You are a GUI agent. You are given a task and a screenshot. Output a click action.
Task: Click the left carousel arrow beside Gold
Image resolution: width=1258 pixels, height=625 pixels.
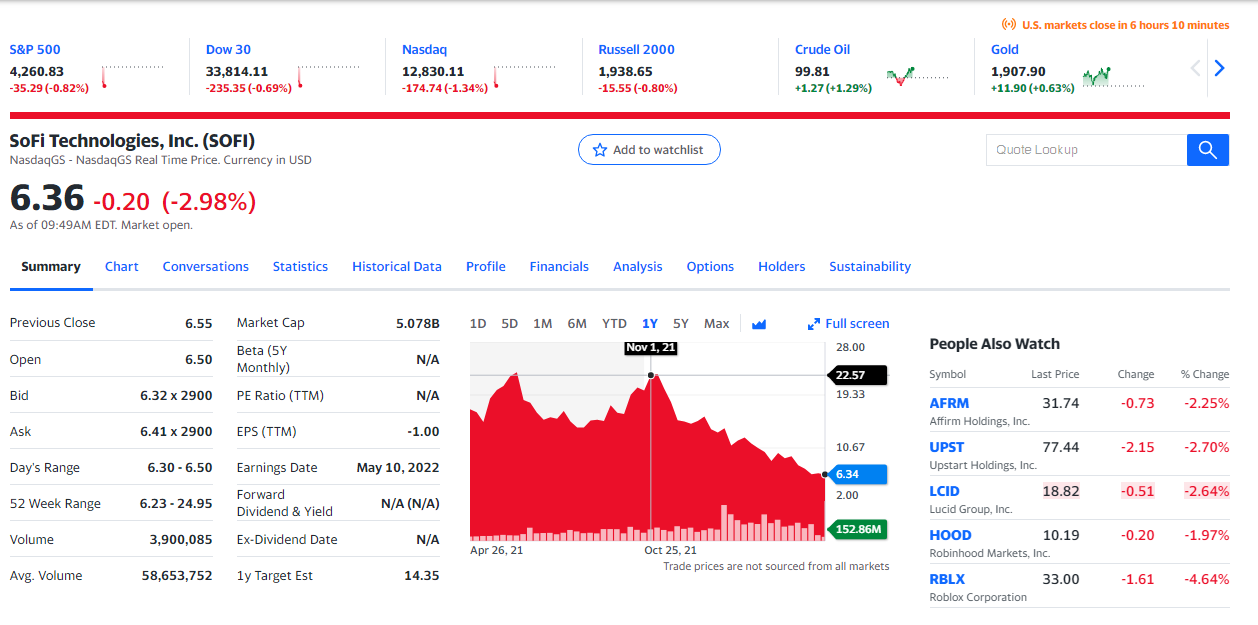click(1196, 69)
